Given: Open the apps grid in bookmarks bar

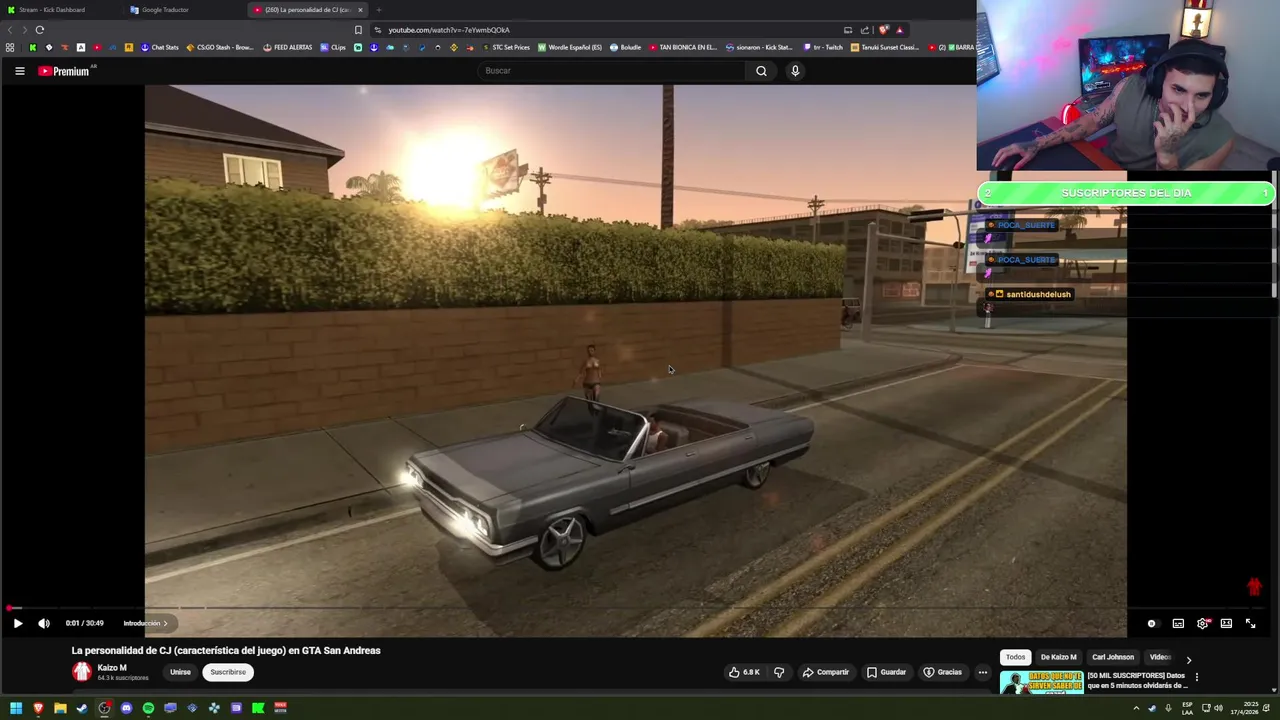Looking at the screenshot, I should (10, 47).
